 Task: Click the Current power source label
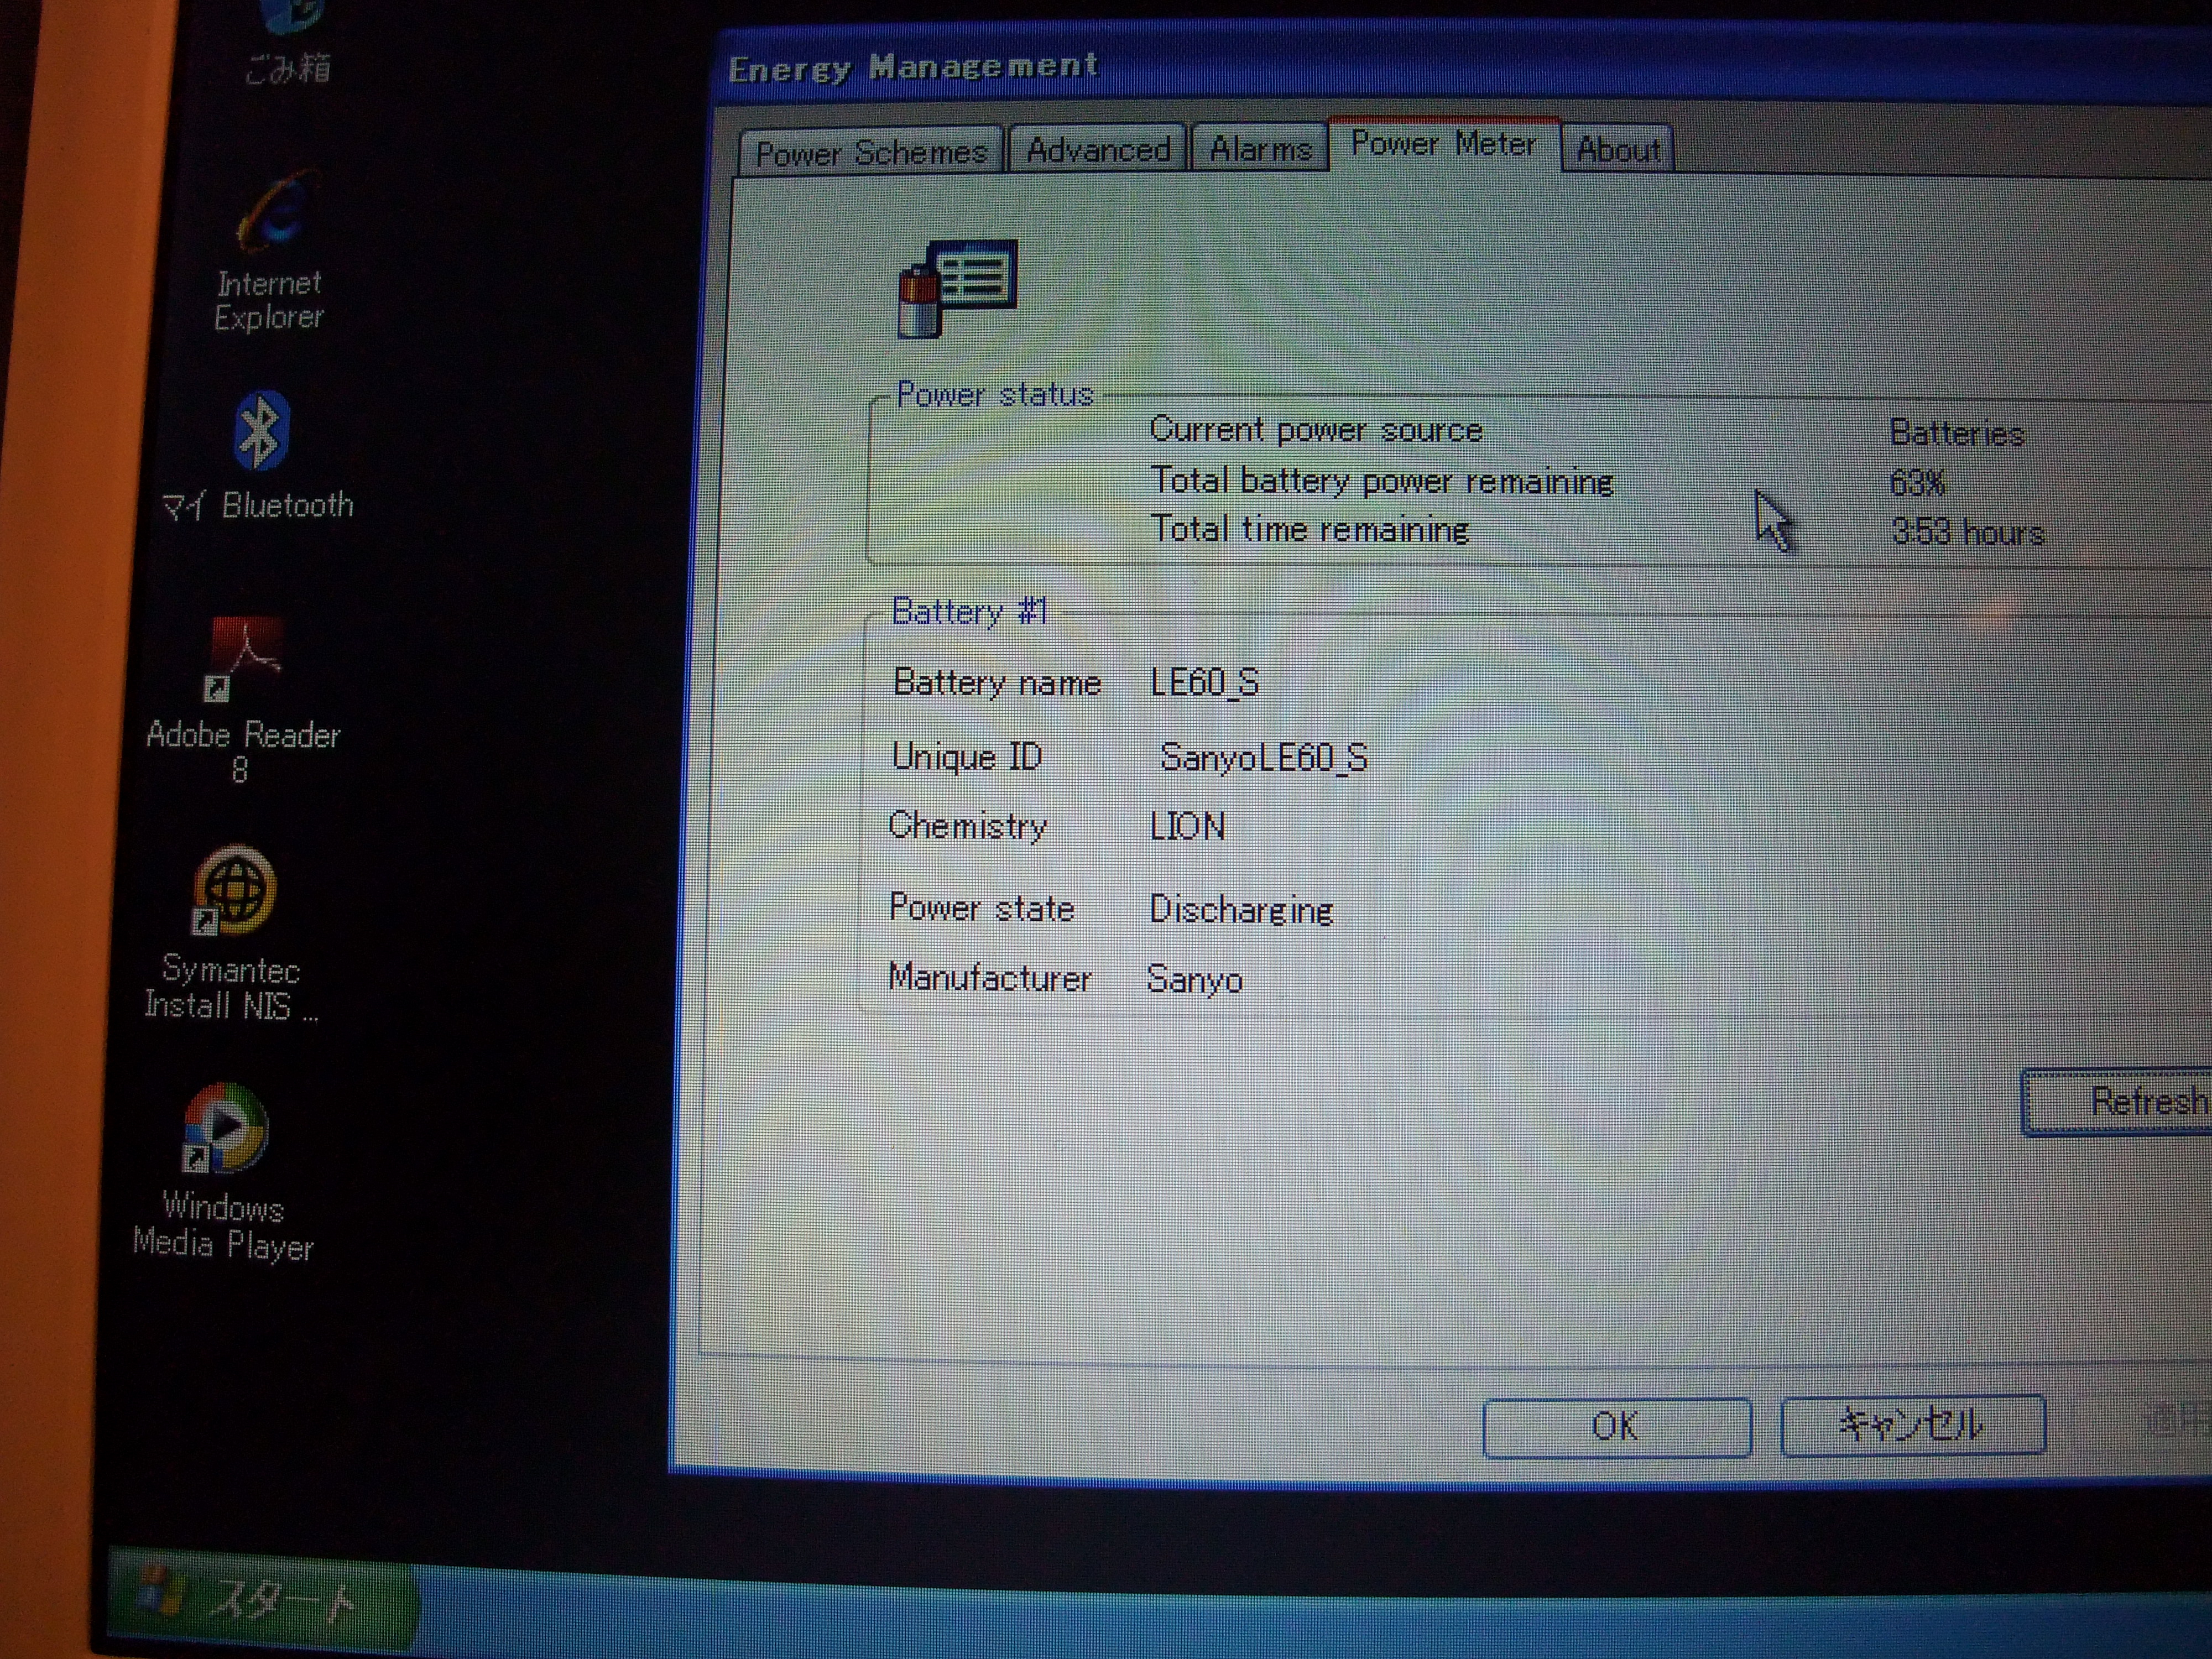pyautogui.click(x=1316, y=430)
